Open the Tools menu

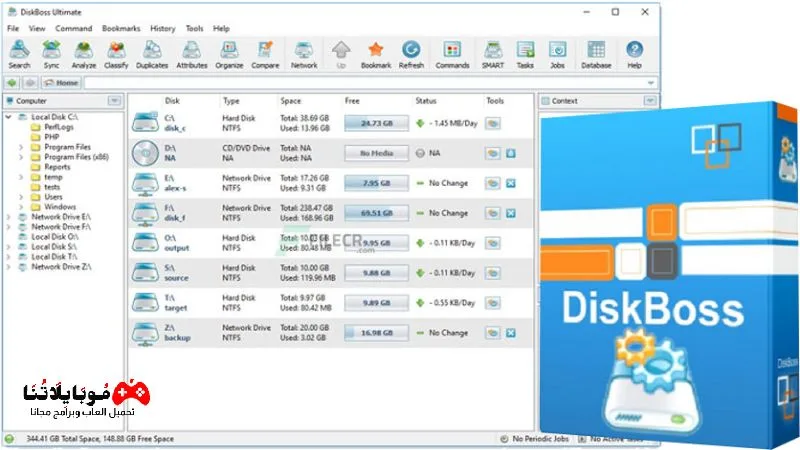pos(194,29)
